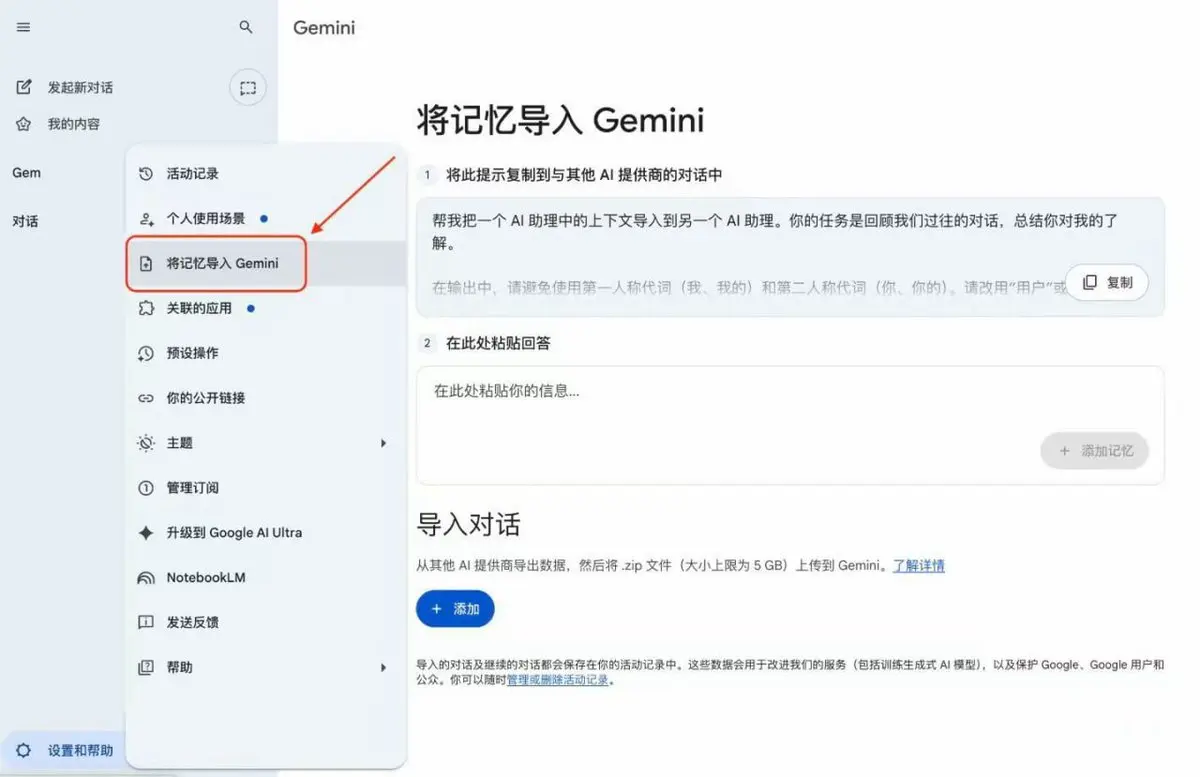This screenshot has height=777, width=1200.
Task: Click the prompt text starting 帮我把一个 AI 助理
Action: point(775,231)
